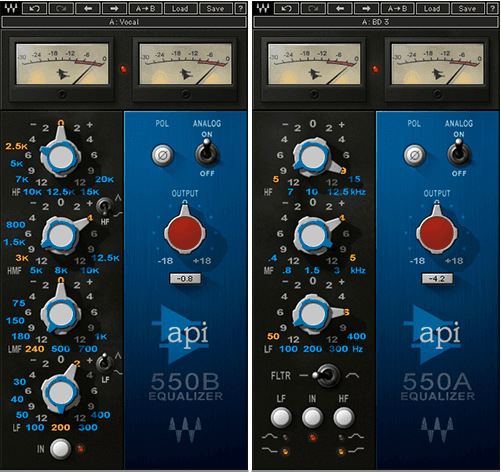Toggle the LF shelf button on 550A
This screenshot has height=472, width=501.
pos(281,417)
